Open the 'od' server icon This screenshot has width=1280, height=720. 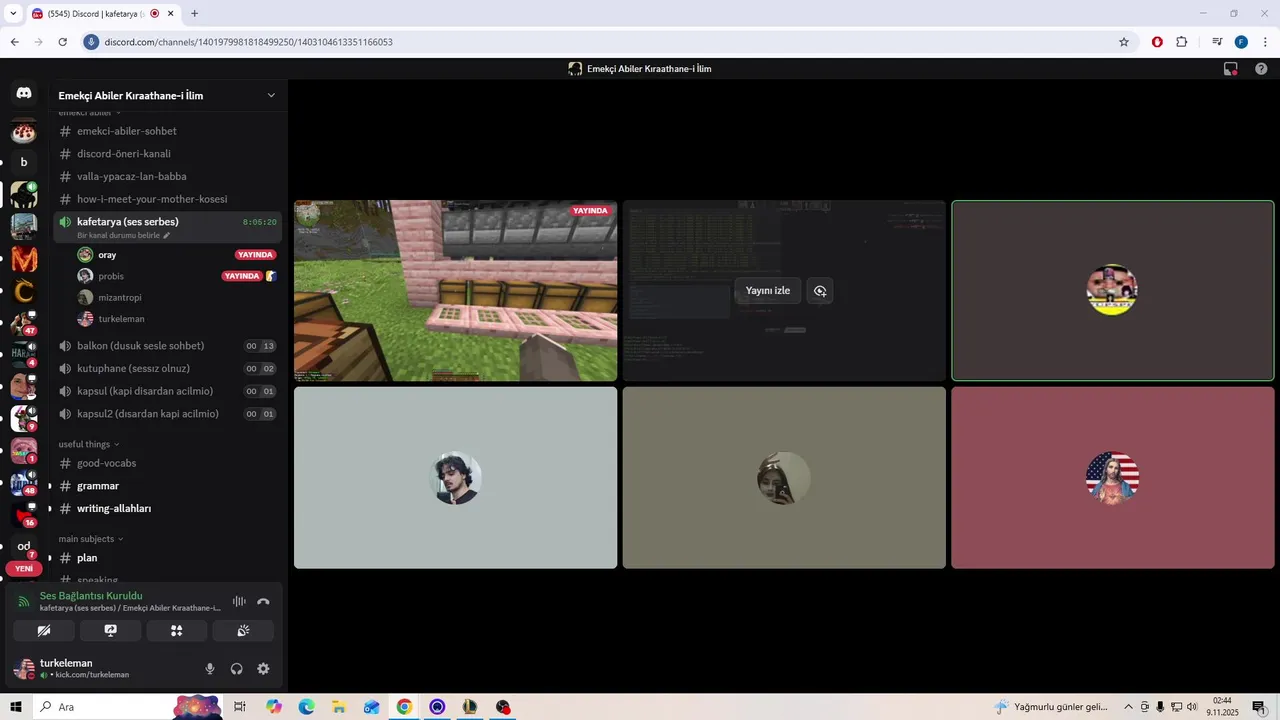coord(24,546)
